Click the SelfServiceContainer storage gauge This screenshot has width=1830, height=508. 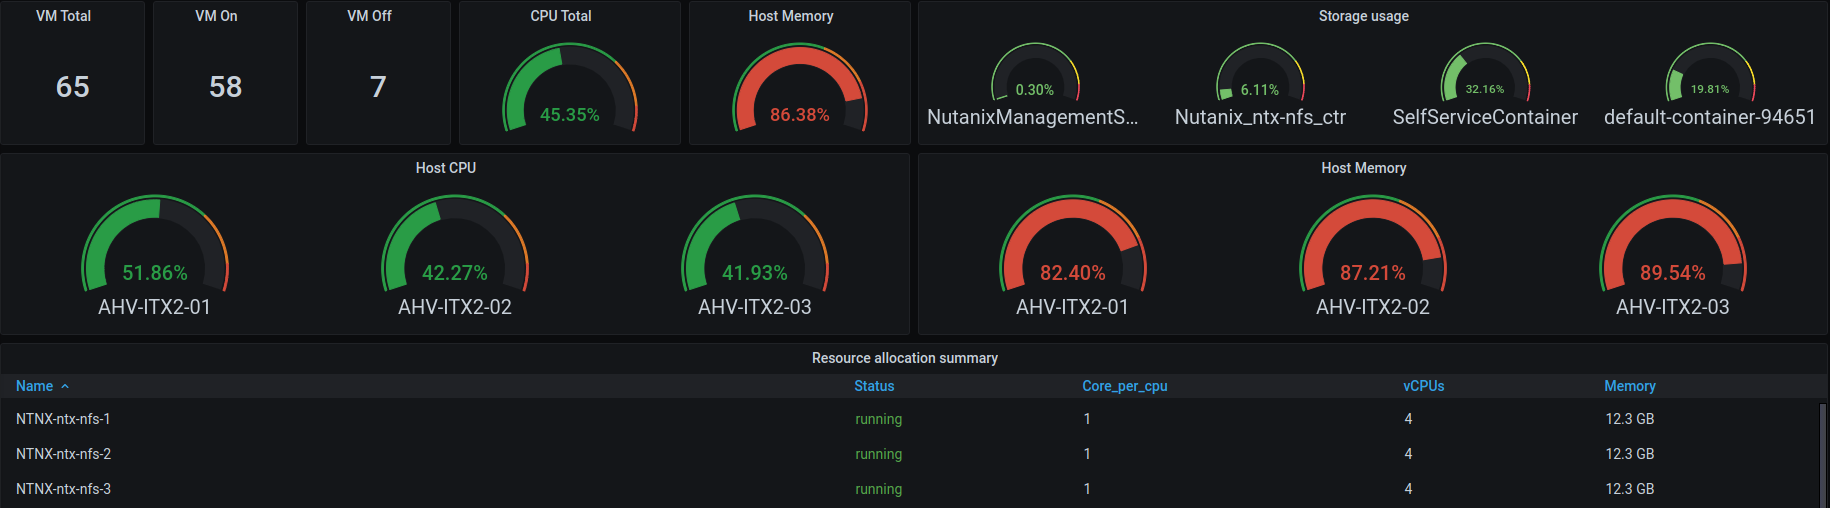[x=1485, y=75]
